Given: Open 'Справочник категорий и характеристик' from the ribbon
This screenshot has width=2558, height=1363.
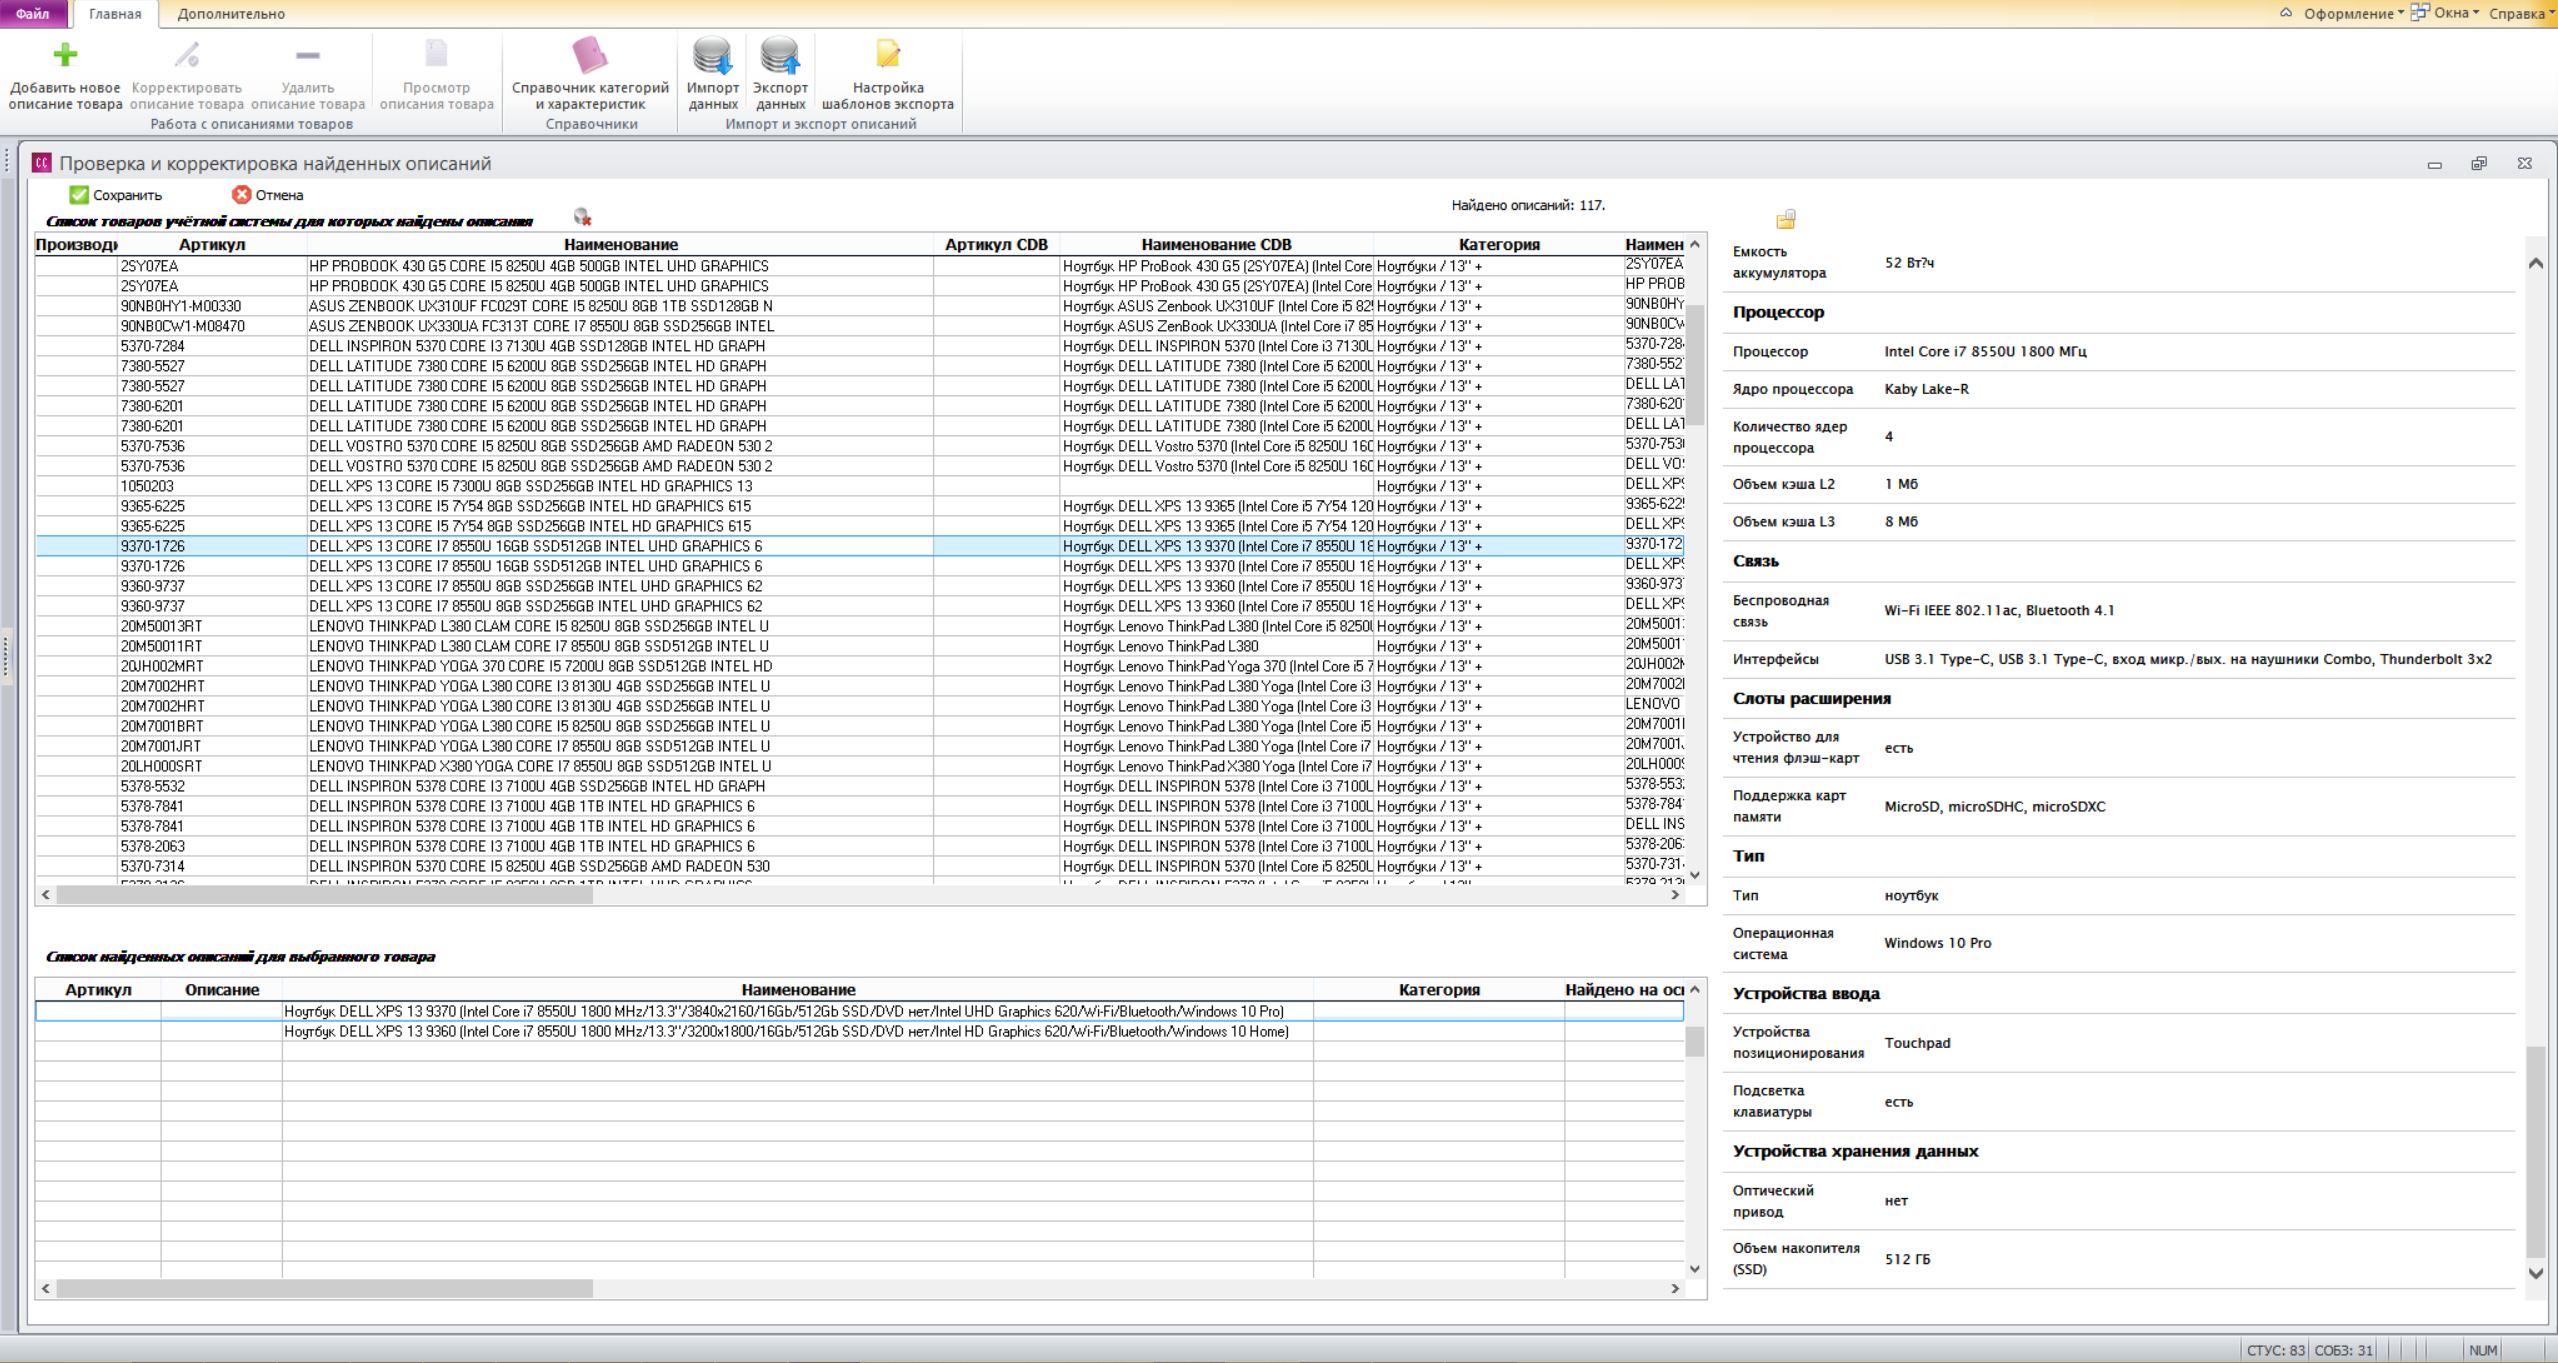Looking at the screenshot, I should pos(590,73).
